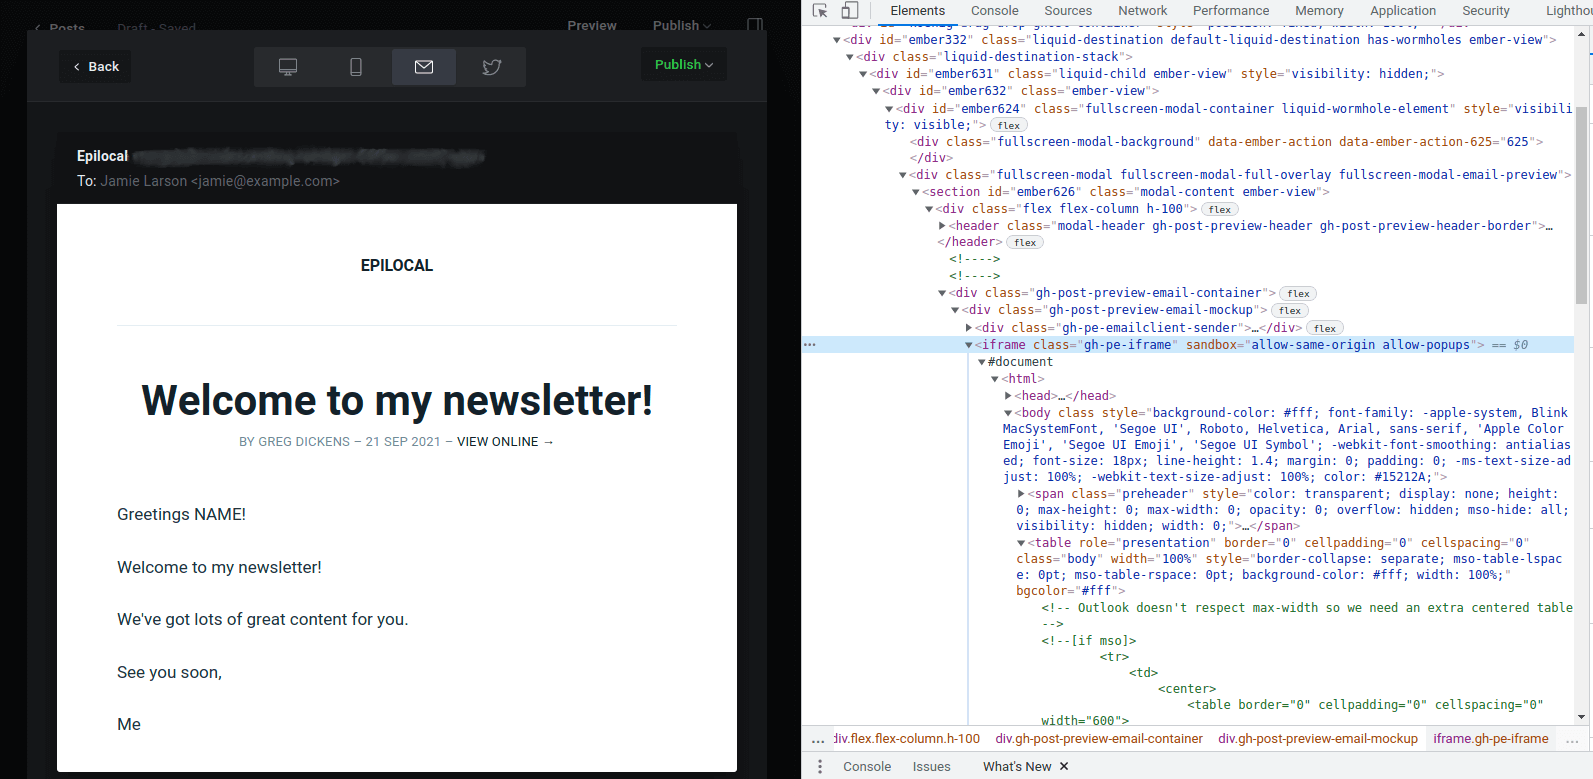
Task: Close the What's New drawer tab
Action: (x=1064, y=767)
